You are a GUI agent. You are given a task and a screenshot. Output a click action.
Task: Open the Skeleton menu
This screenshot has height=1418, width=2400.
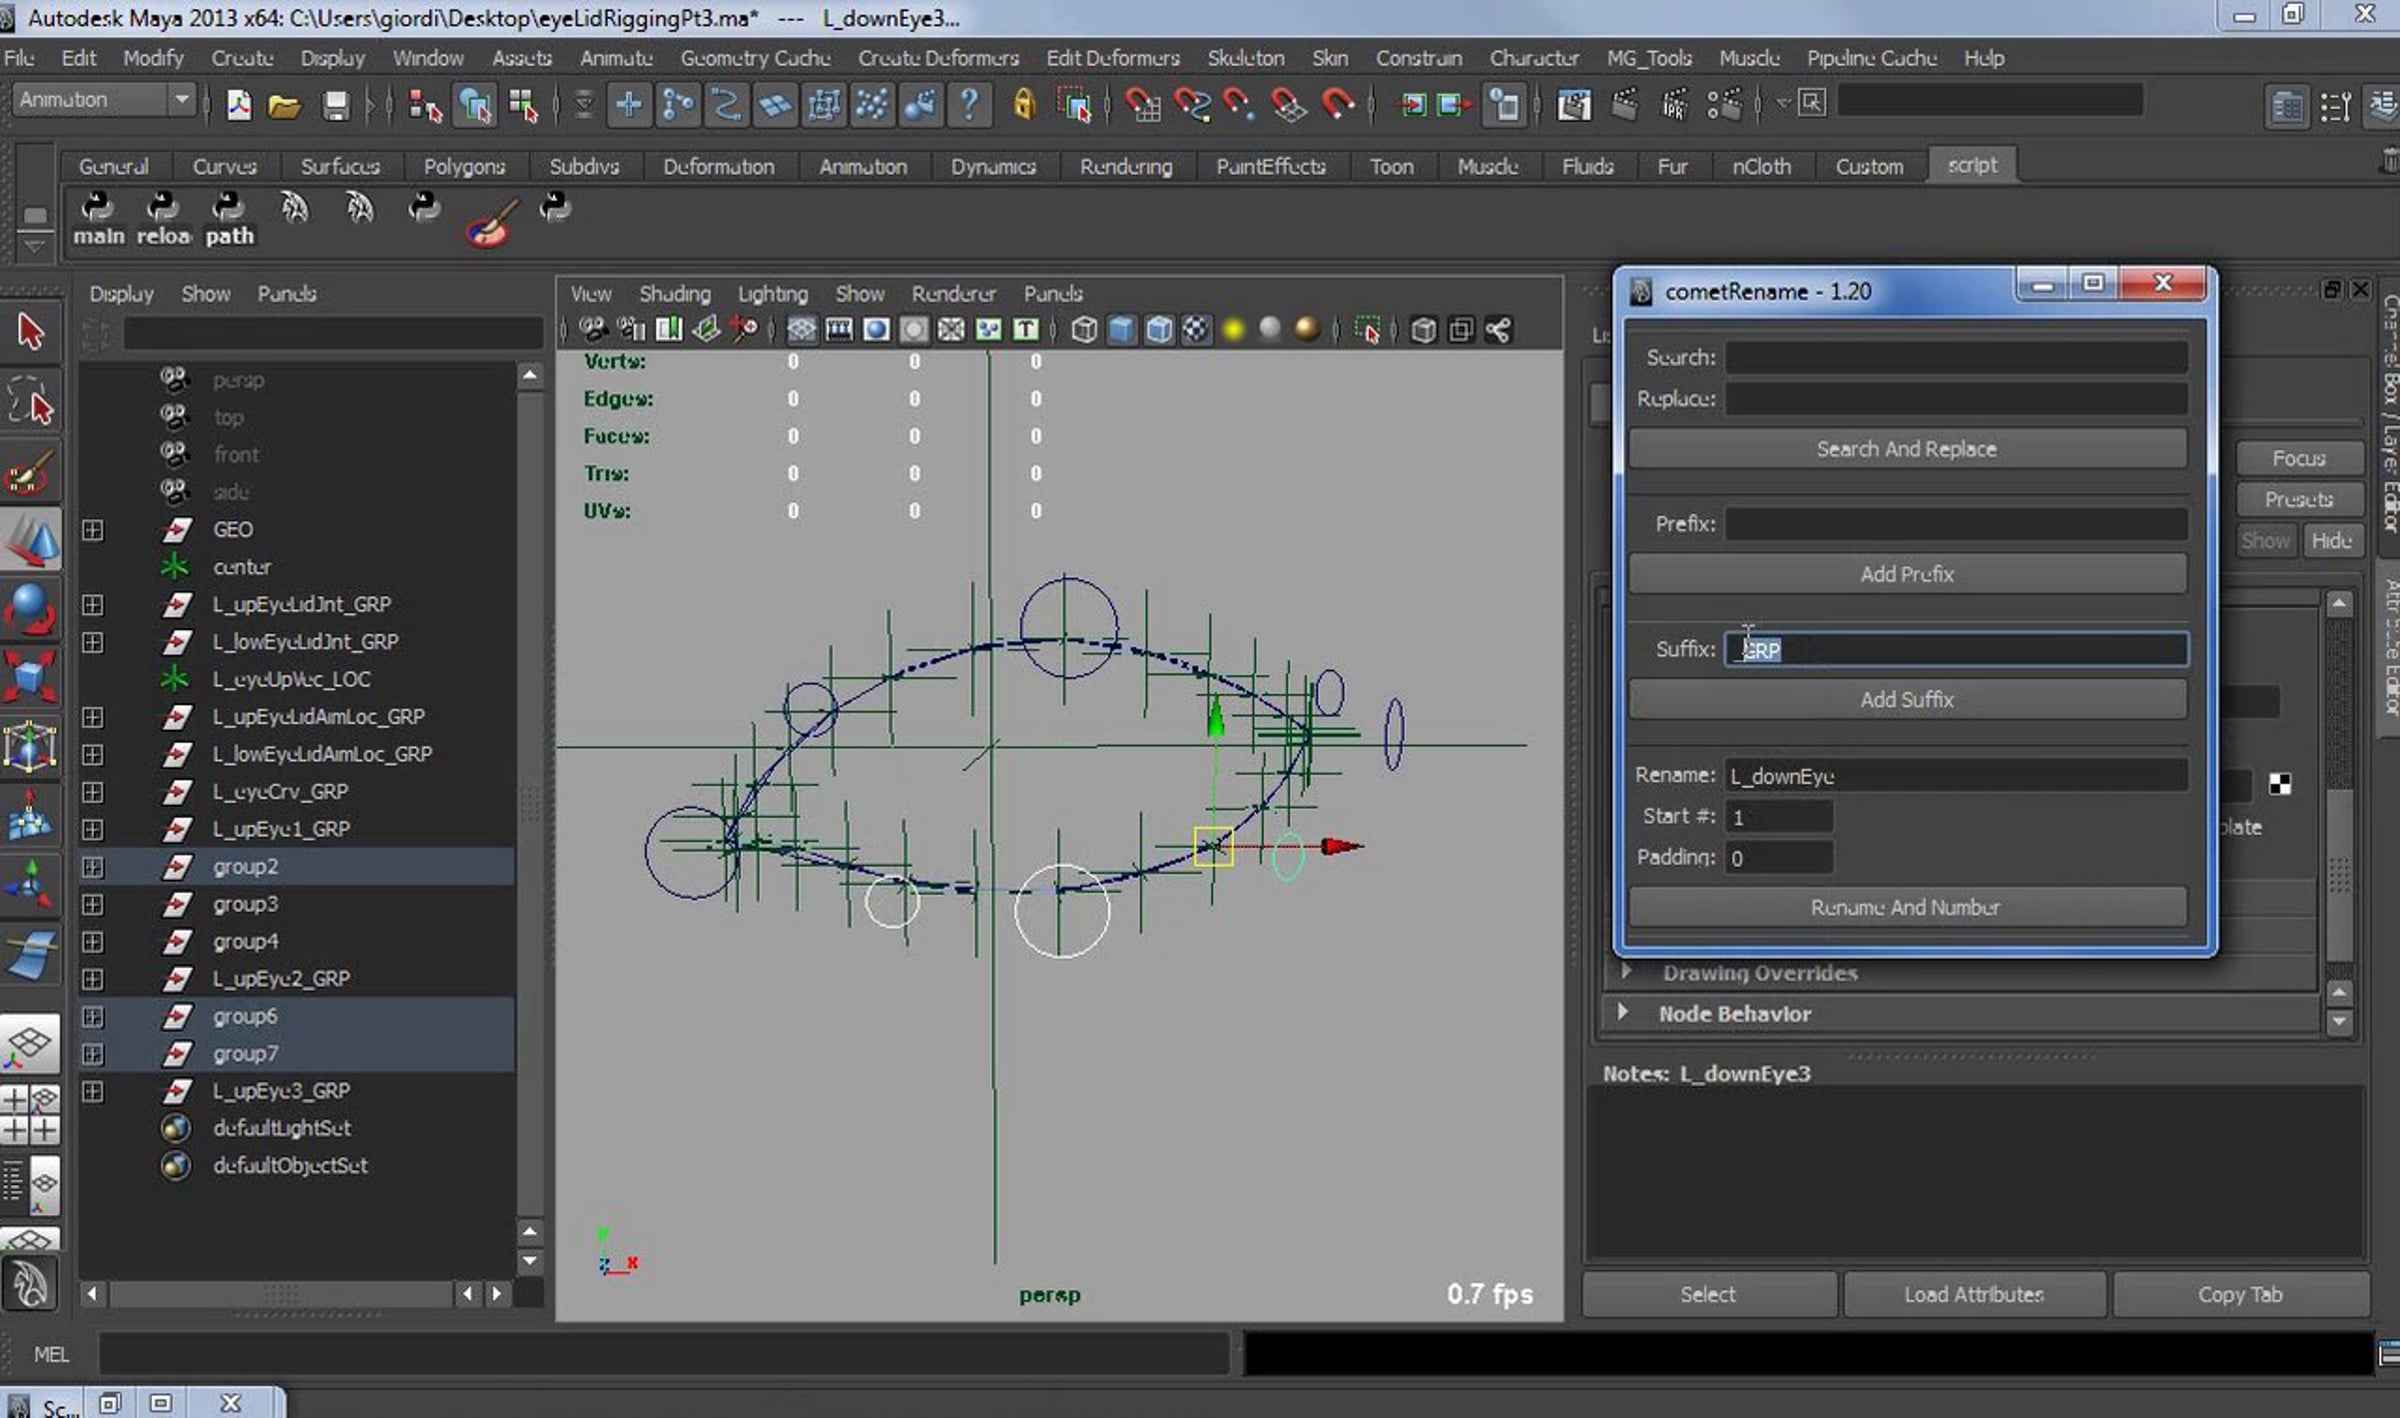click(1245, 58)
